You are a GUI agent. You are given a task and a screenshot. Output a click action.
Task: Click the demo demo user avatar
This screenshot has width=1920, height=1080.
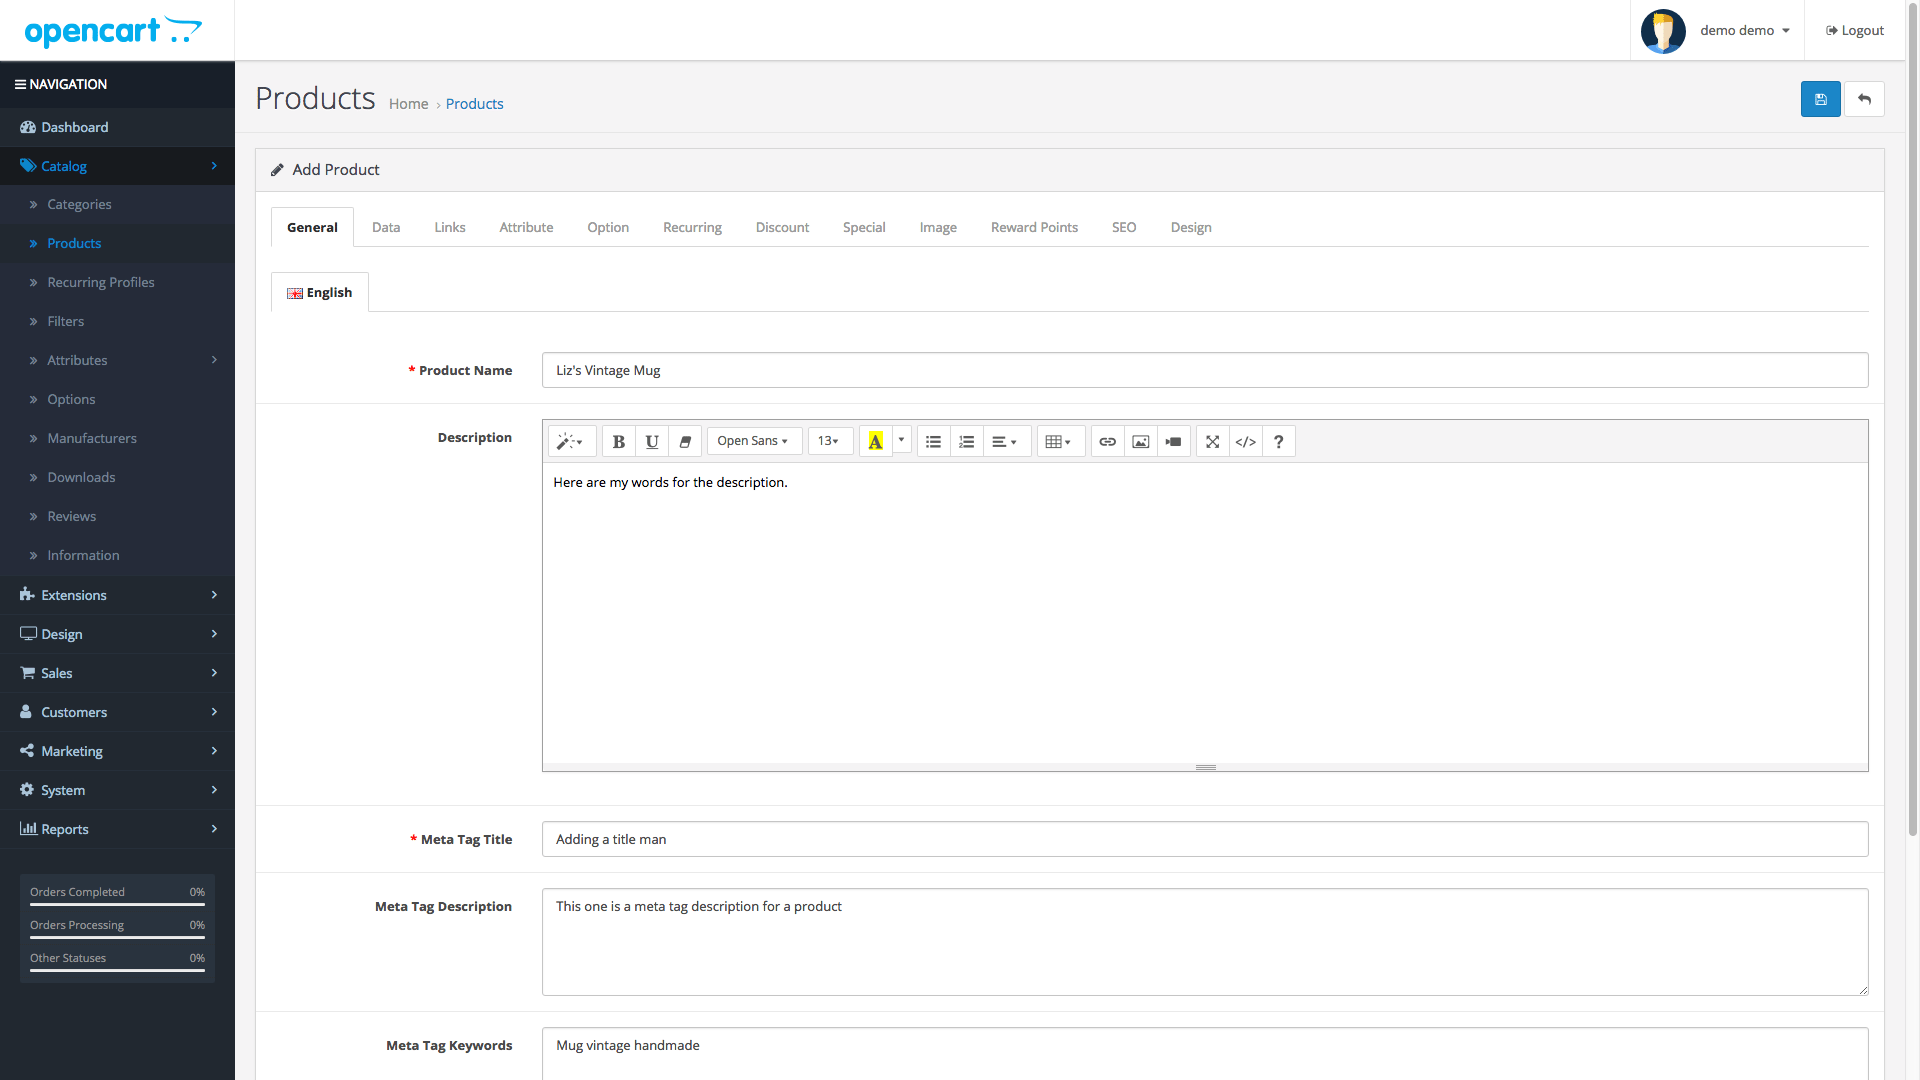[x=1663, y=31]
